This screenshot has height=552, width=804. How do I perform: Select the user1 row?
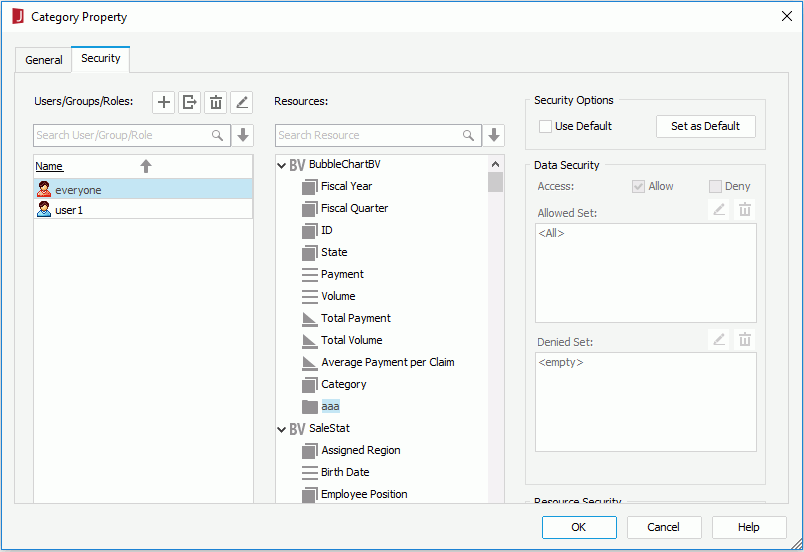click(x=143, y=209)
